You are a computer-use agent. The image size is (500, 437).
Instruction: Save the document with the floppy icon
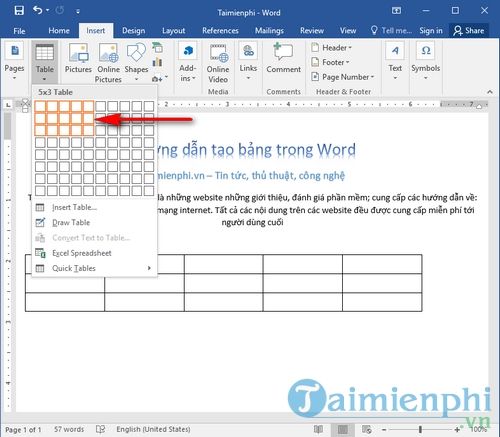pyautogui.click(x=19, y=10)
